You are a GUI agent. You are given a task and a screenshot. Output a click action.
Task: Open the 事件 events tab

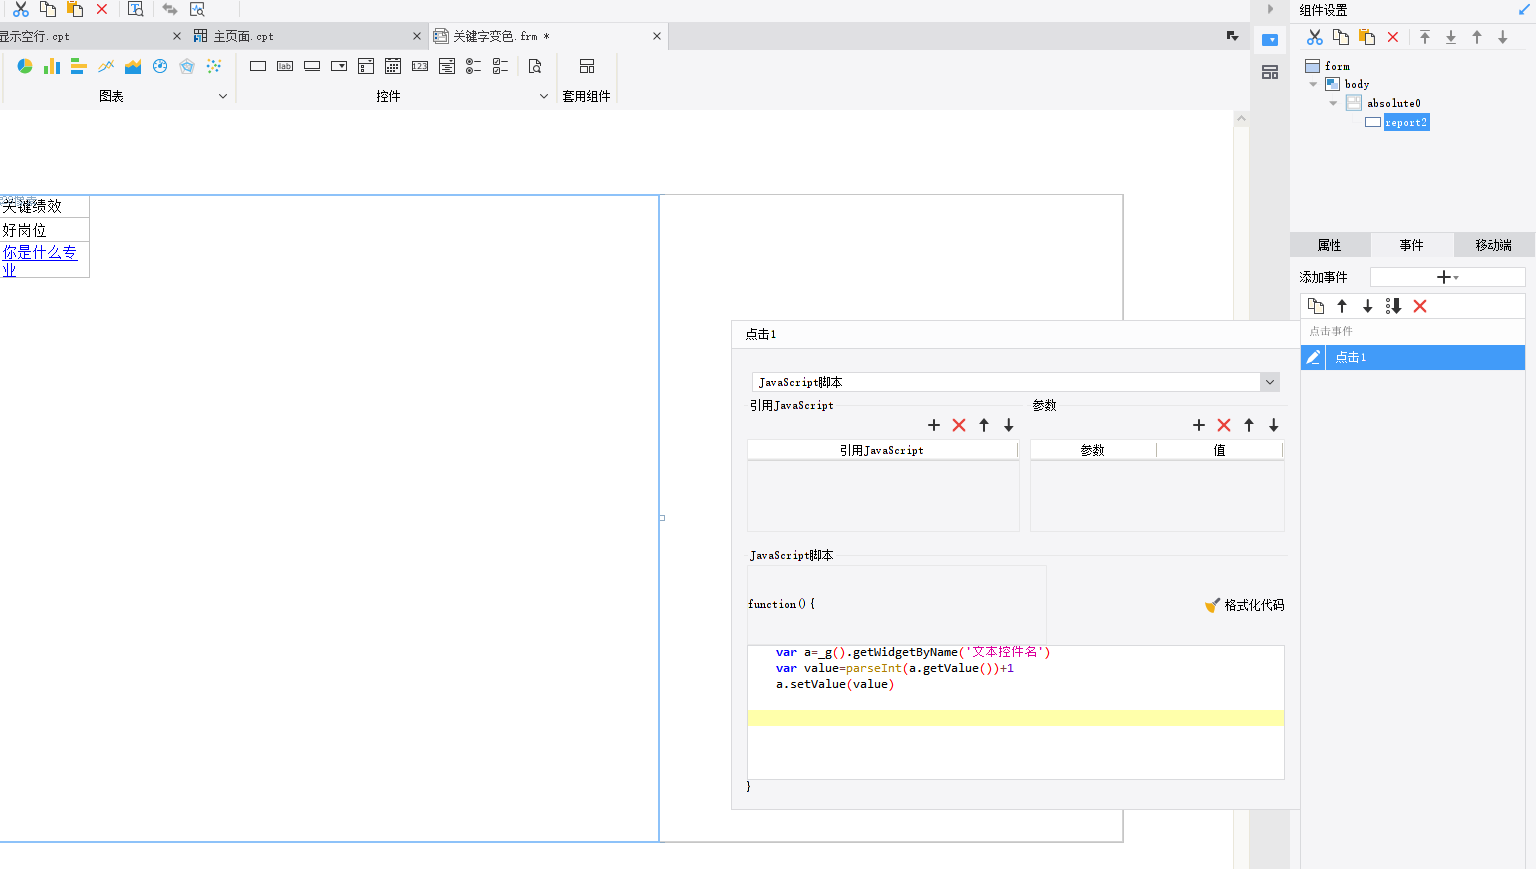tap(1411, 245)
